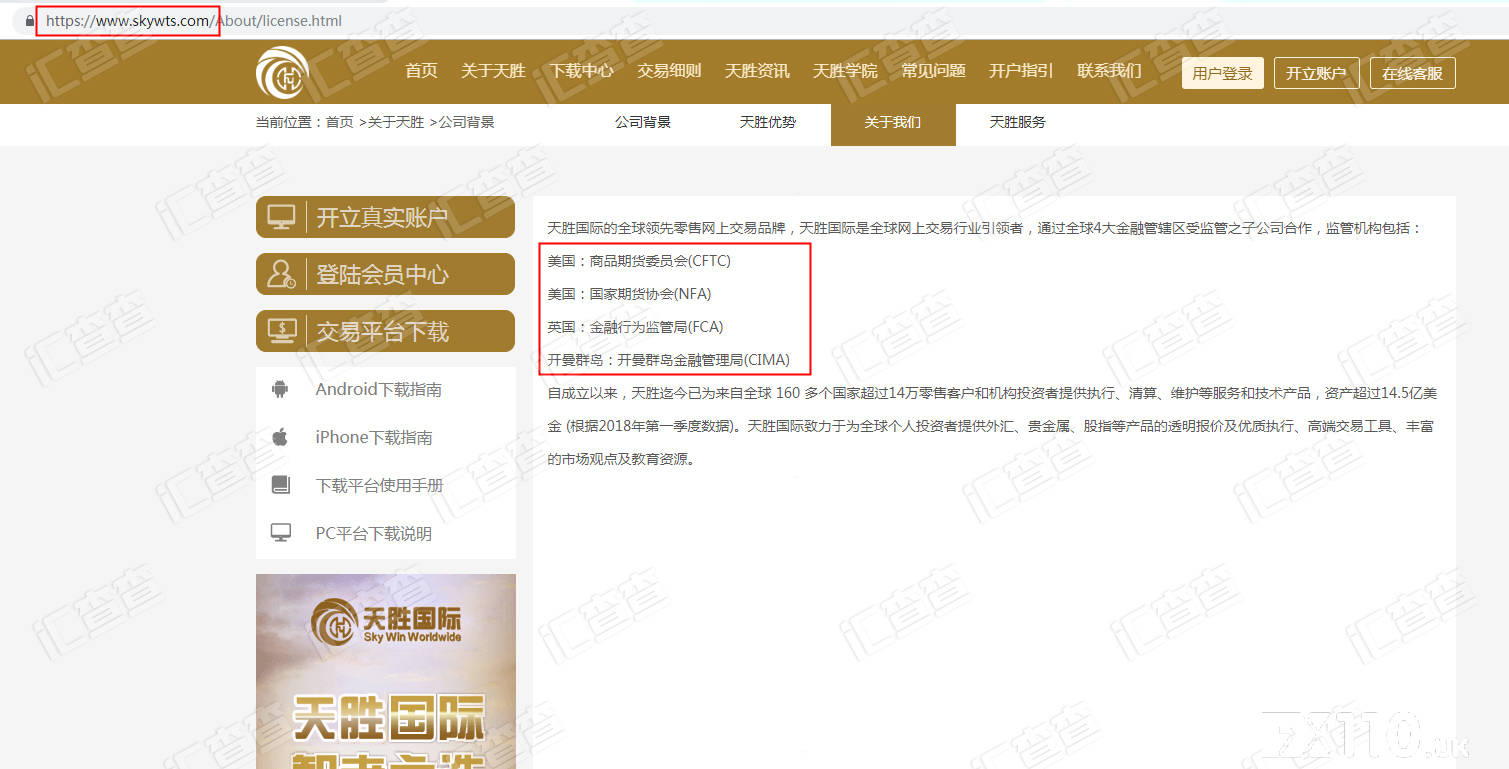Switch to the 天胜服务 tab
The width and height of the screenshot is (1509, 769).
[x=1018, y=123]
